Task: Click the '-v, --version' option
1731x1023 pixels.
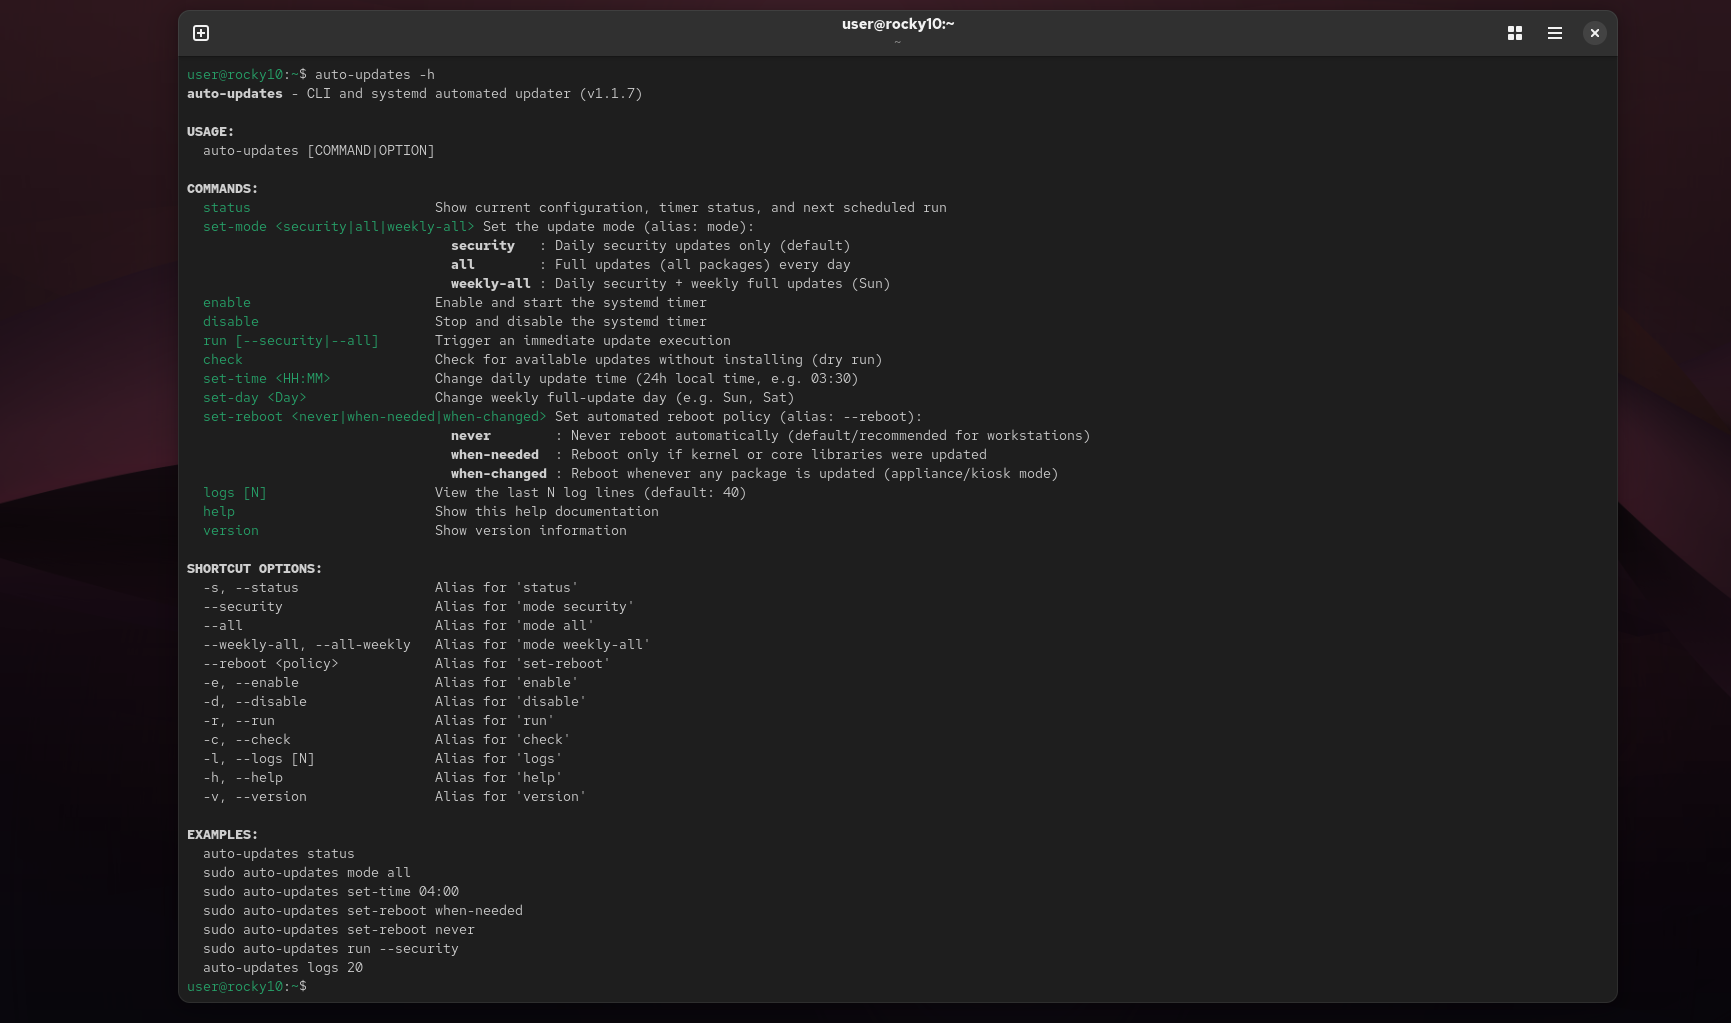Action: (255, 797)
